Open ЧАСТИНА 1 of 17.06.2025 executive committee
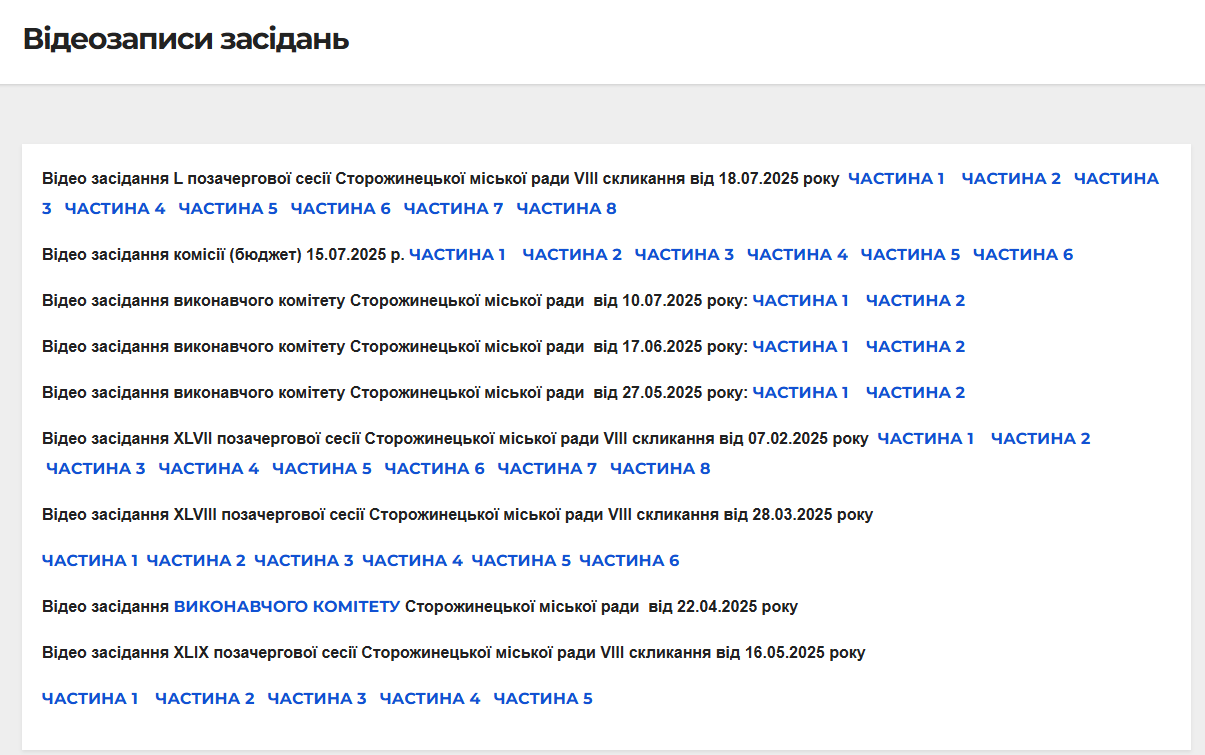1205x755 pixels. click(x=800, y=347)
